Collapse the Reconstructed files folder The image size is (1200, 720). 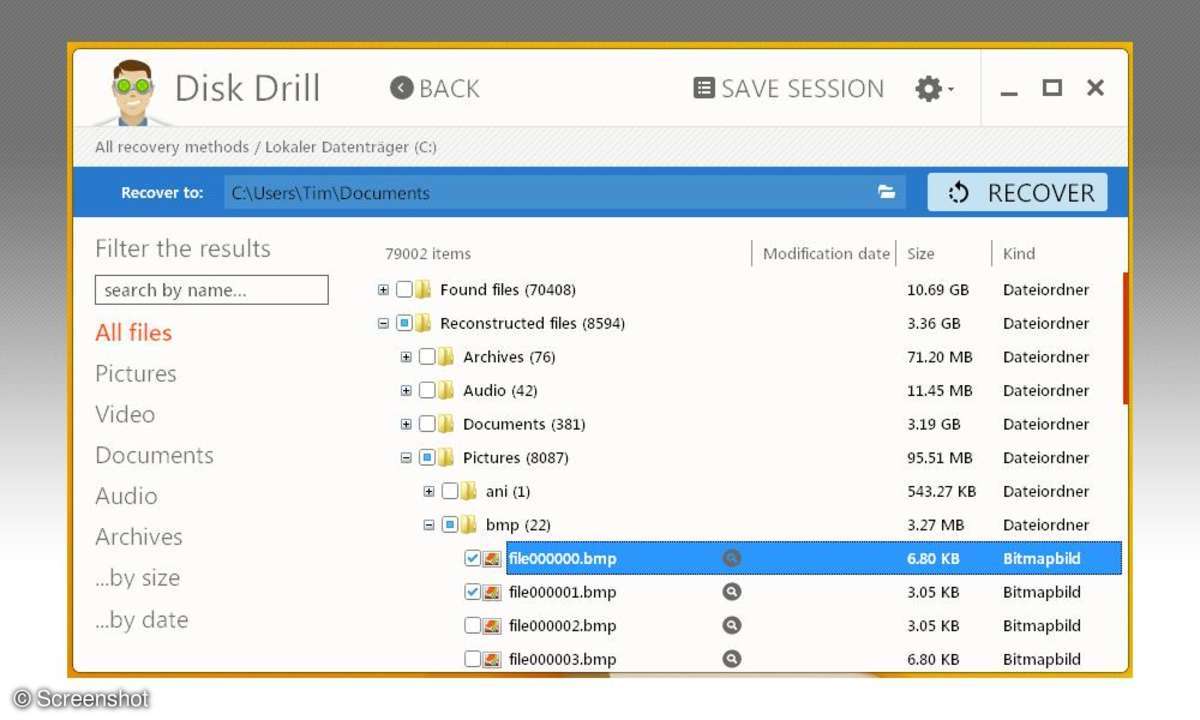pyautogui.click(x=383, y=323)
